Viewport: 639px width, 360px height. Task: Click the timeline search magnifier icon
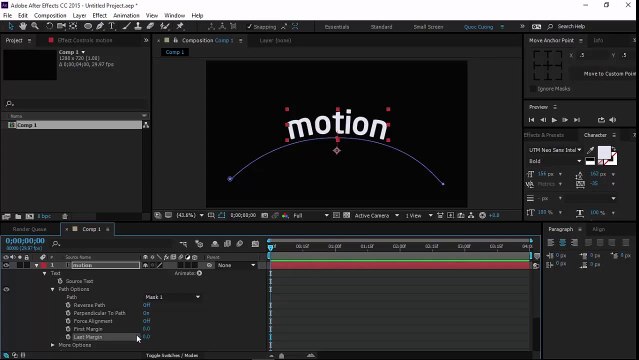pyautogui.click(x=56, y=244)
